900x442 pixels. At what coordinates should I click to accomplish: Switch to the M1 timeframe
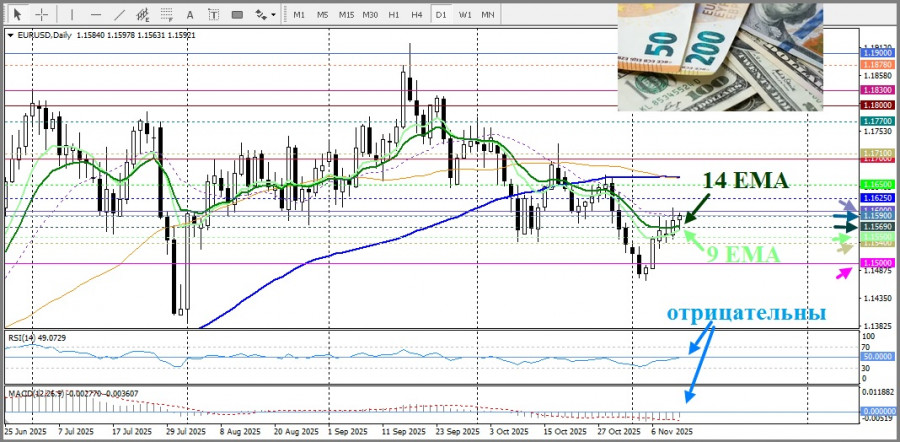pos(299,15)
